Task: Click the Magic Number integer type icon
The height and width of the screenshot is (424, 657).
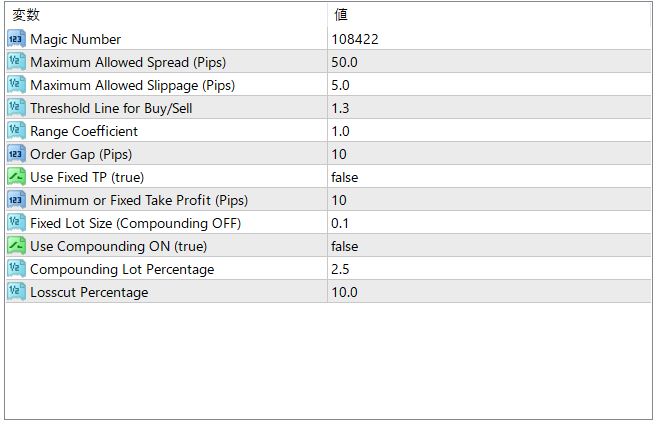Action: tap(16, 39)
